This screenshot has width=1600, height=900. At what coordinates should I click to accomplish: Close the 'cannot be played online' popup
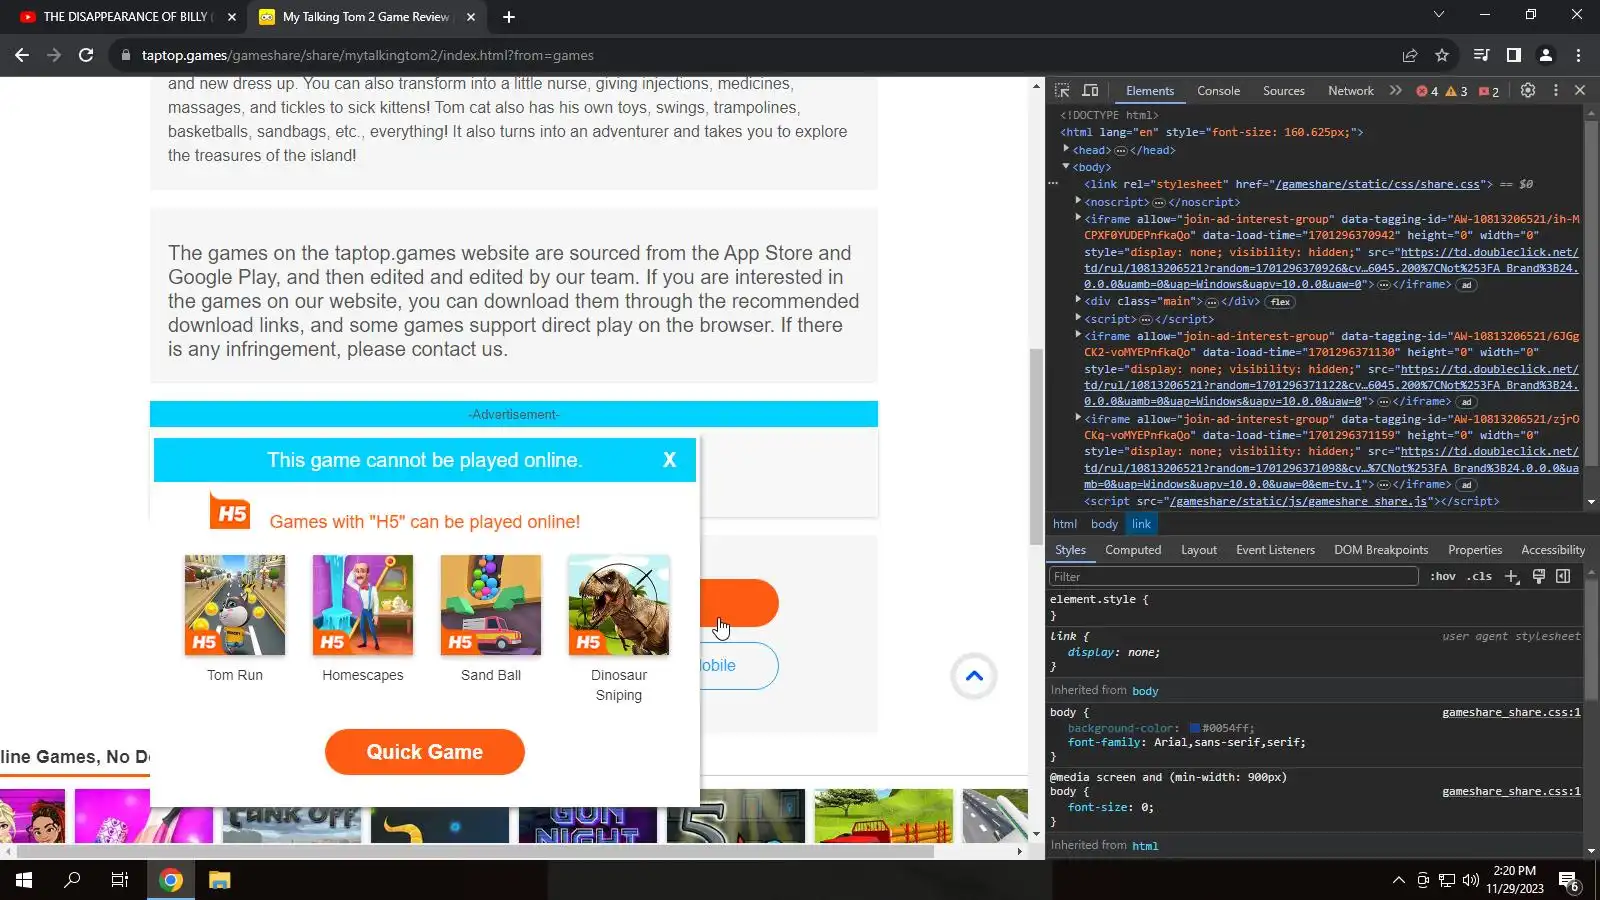pos(669,460)
